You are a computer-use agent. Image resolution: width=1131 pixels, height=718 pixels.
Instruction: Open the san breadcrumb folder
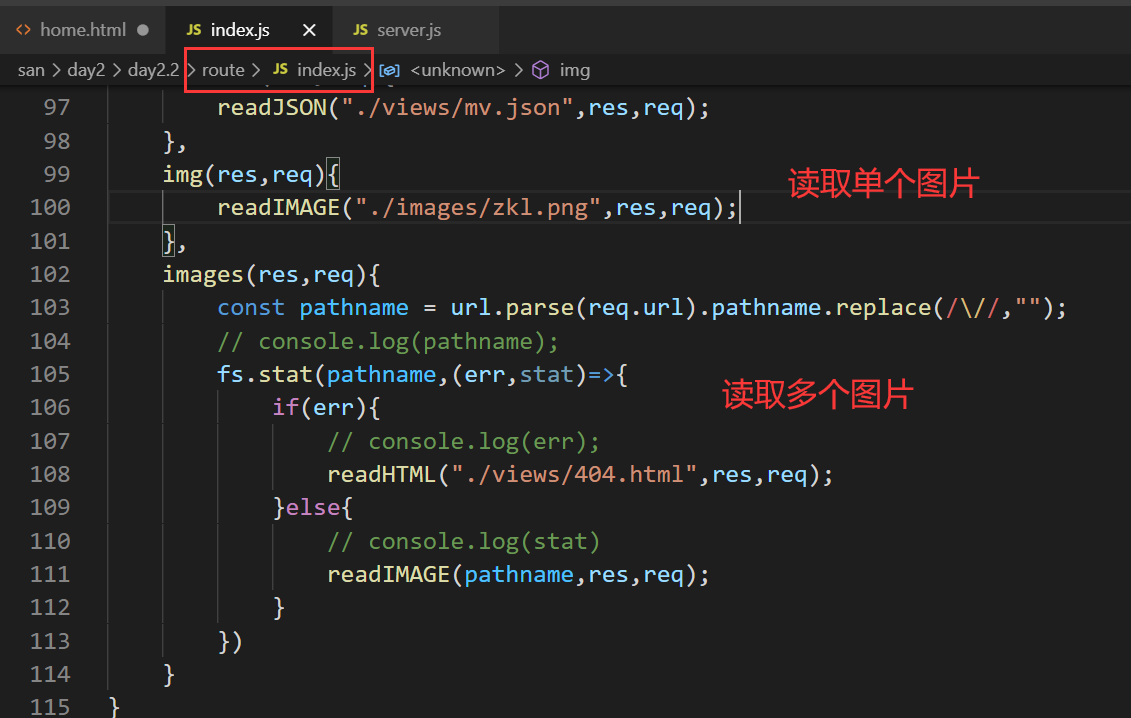(31, 70)
